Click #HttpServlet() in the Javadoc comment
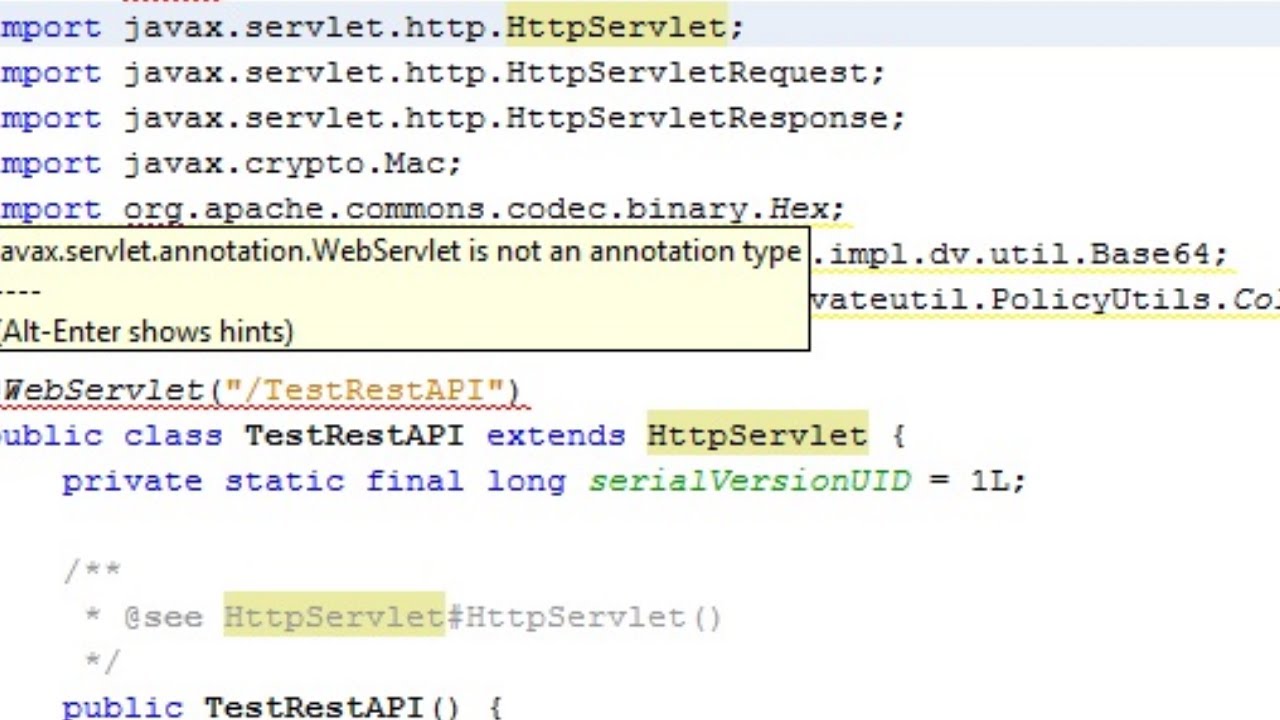This screenshot has width=1280, height=720. (x=583, y=617)
